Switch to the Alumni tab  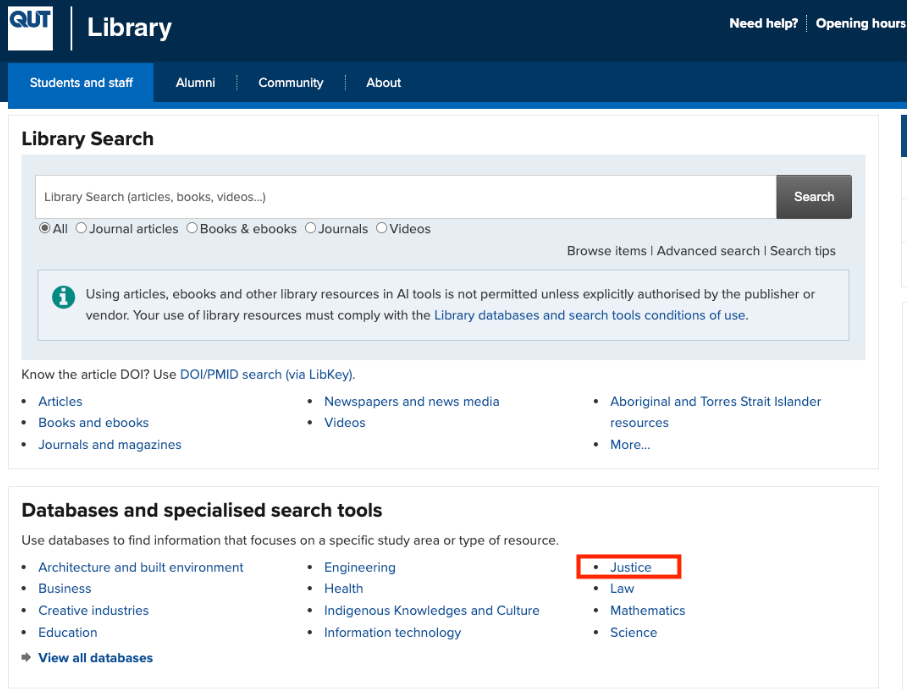click(195, 83)
